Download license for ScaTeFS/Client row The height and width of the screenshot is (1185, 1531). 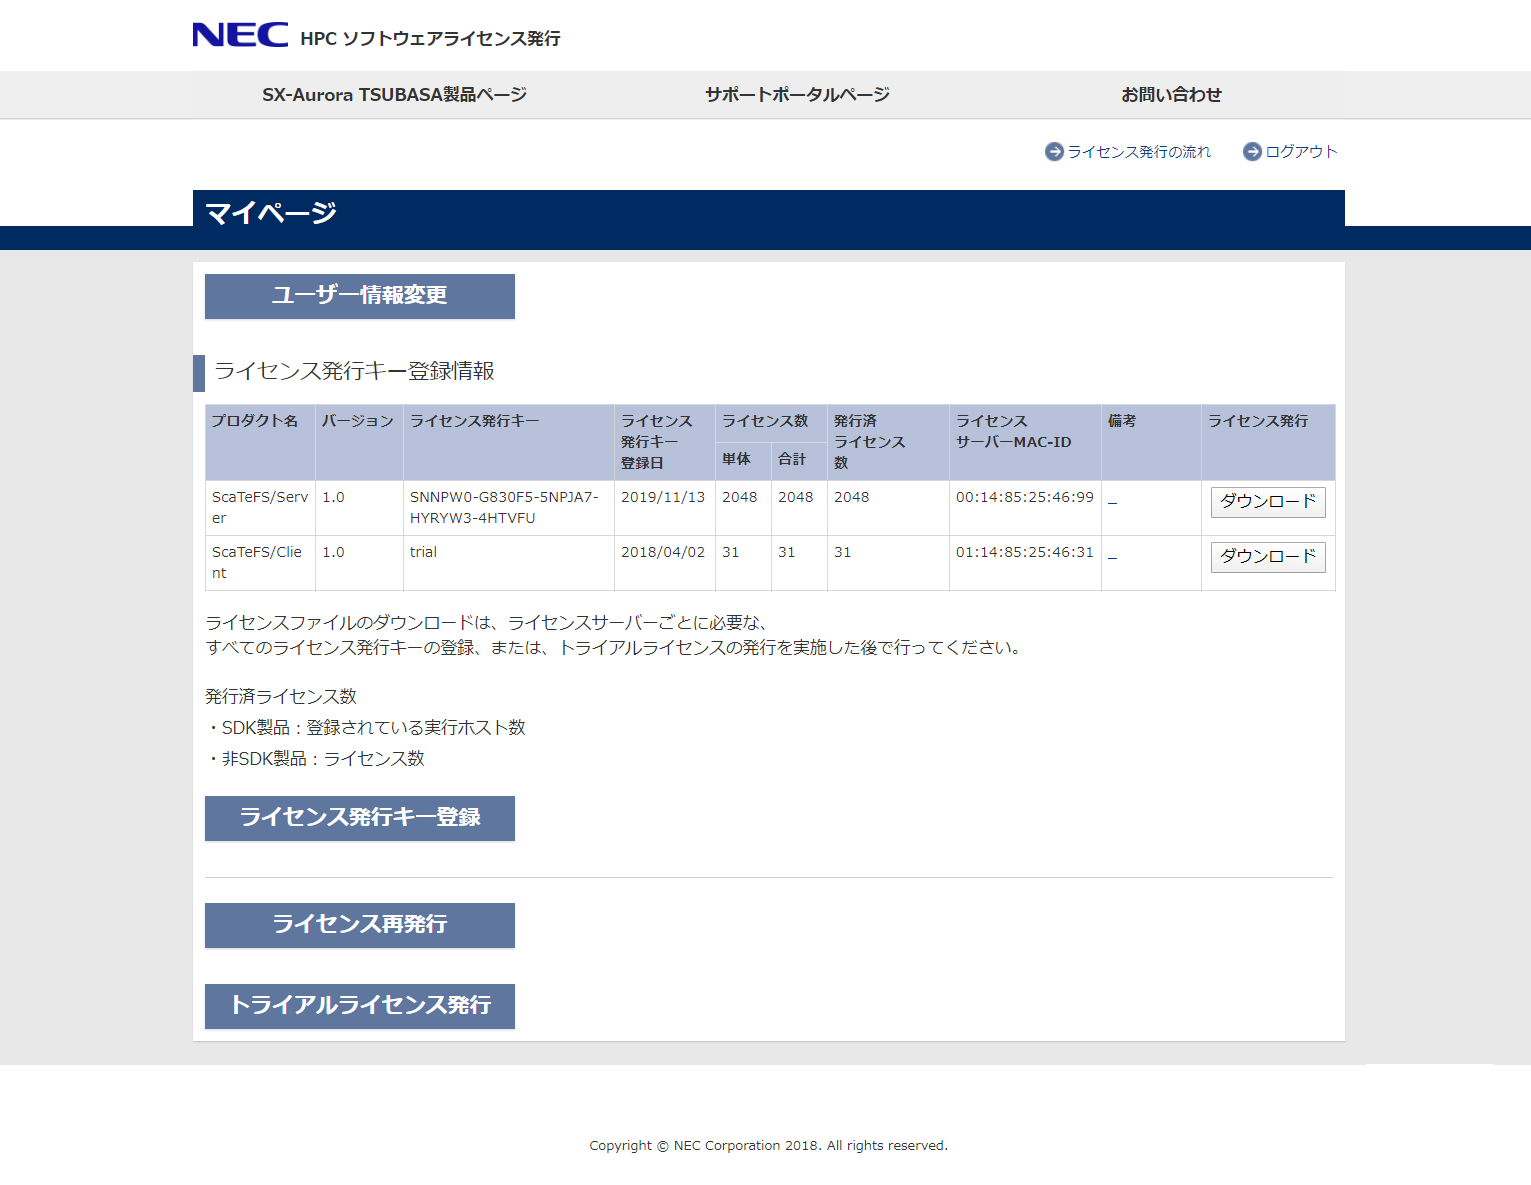pos(1268,557)
